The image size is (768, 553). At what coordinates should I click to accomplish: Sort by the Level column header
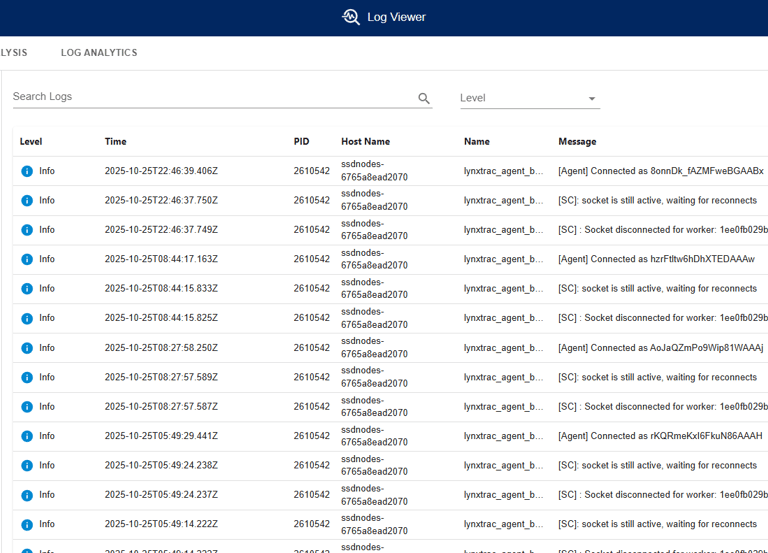[31, 142]
